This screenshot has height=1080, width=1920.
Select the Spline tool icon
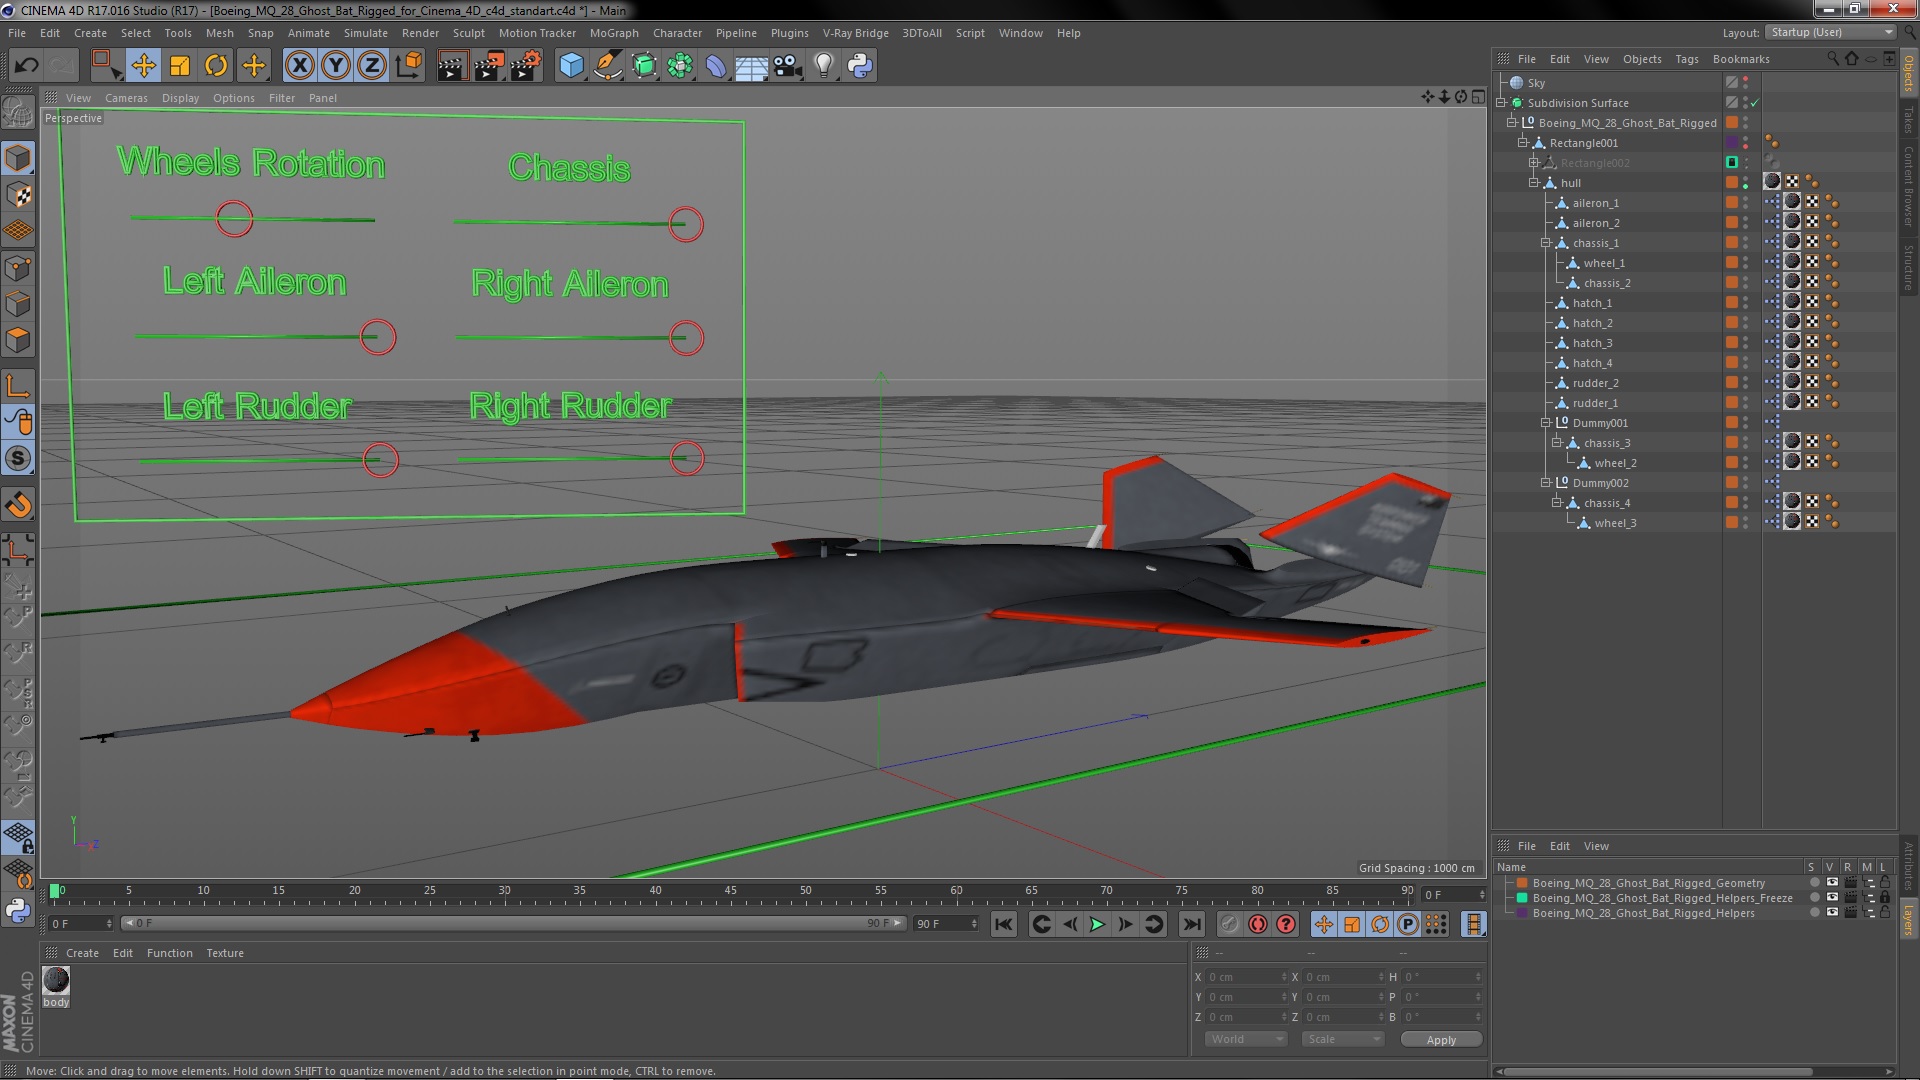pos(607,65)
